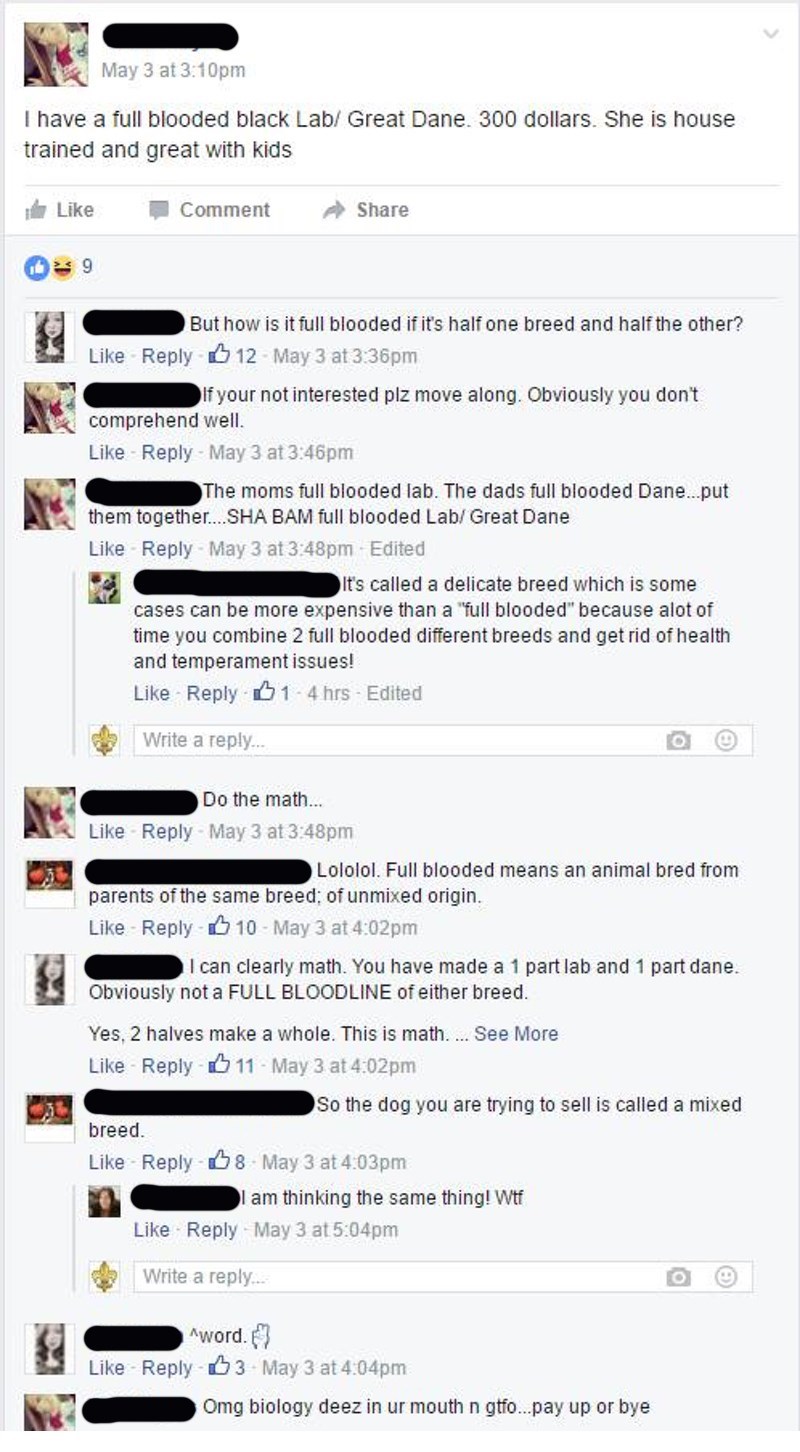Click the Comment button under the post
The height and width of the screenshot is (1452, 800).
(x=209, y=210)
